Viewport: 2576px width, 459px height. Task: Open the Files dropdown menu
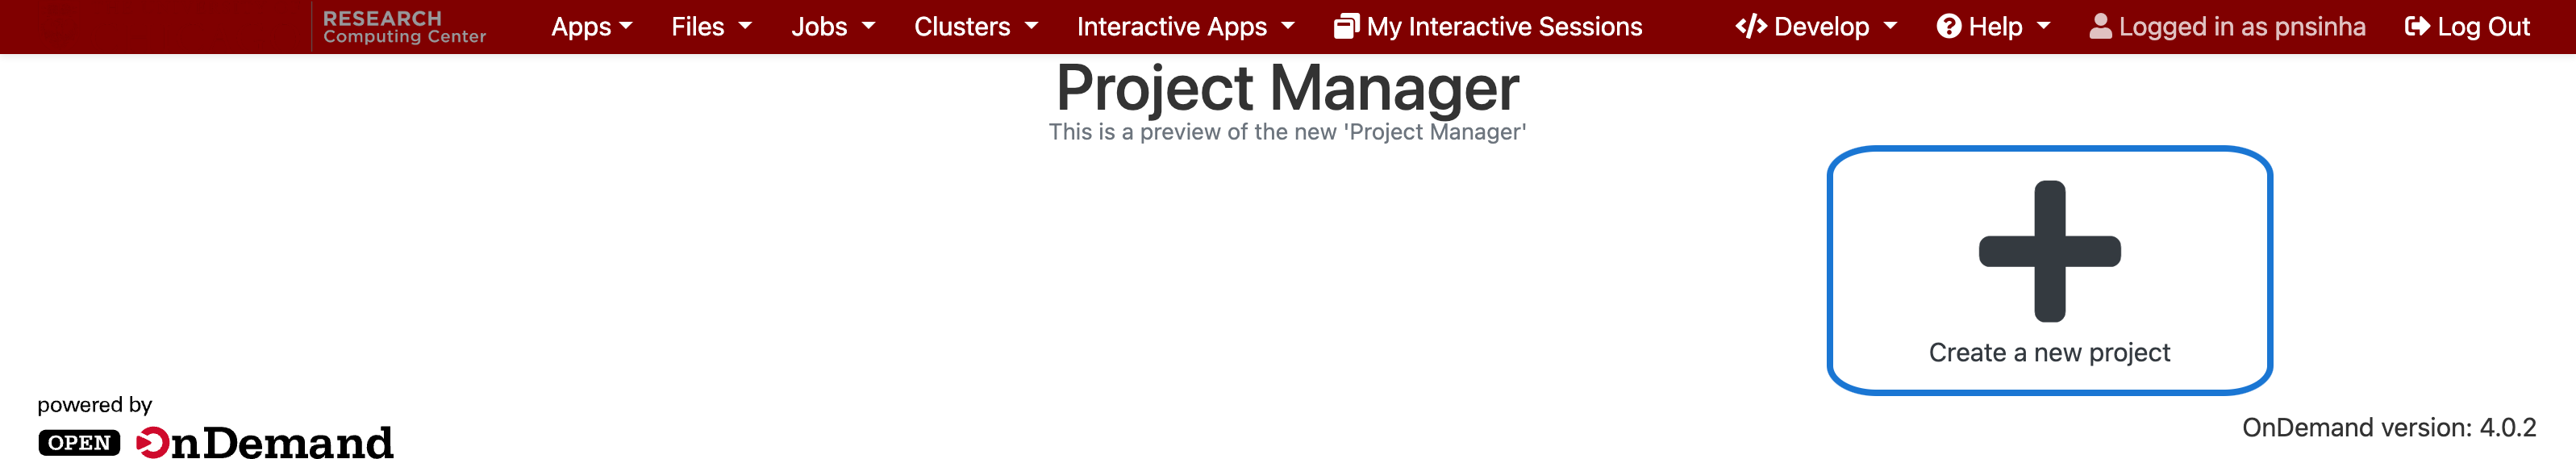click(710, 27)
